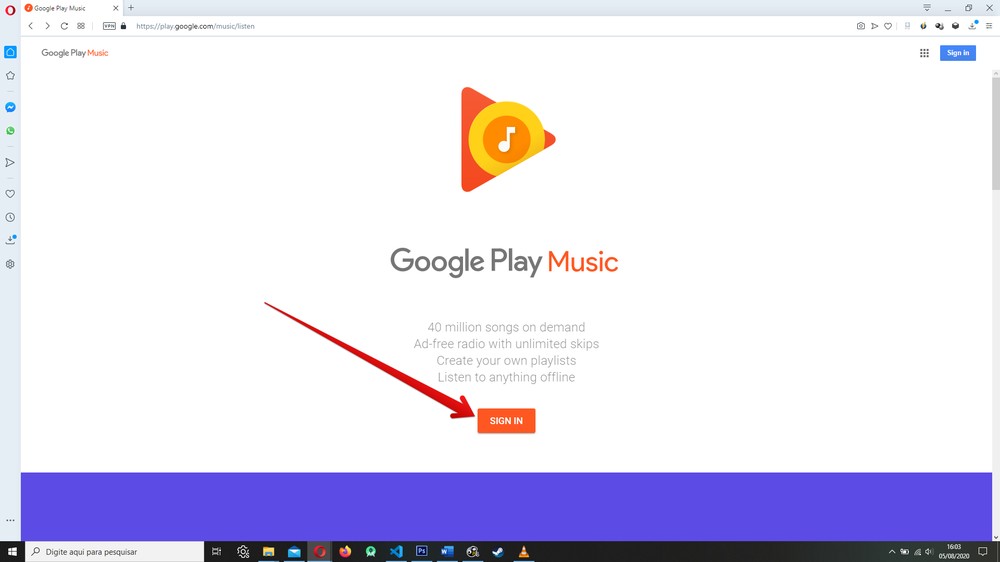The image size is (1000, 562).
Task: Show hidden system tray icons
Action: point(892,552)
